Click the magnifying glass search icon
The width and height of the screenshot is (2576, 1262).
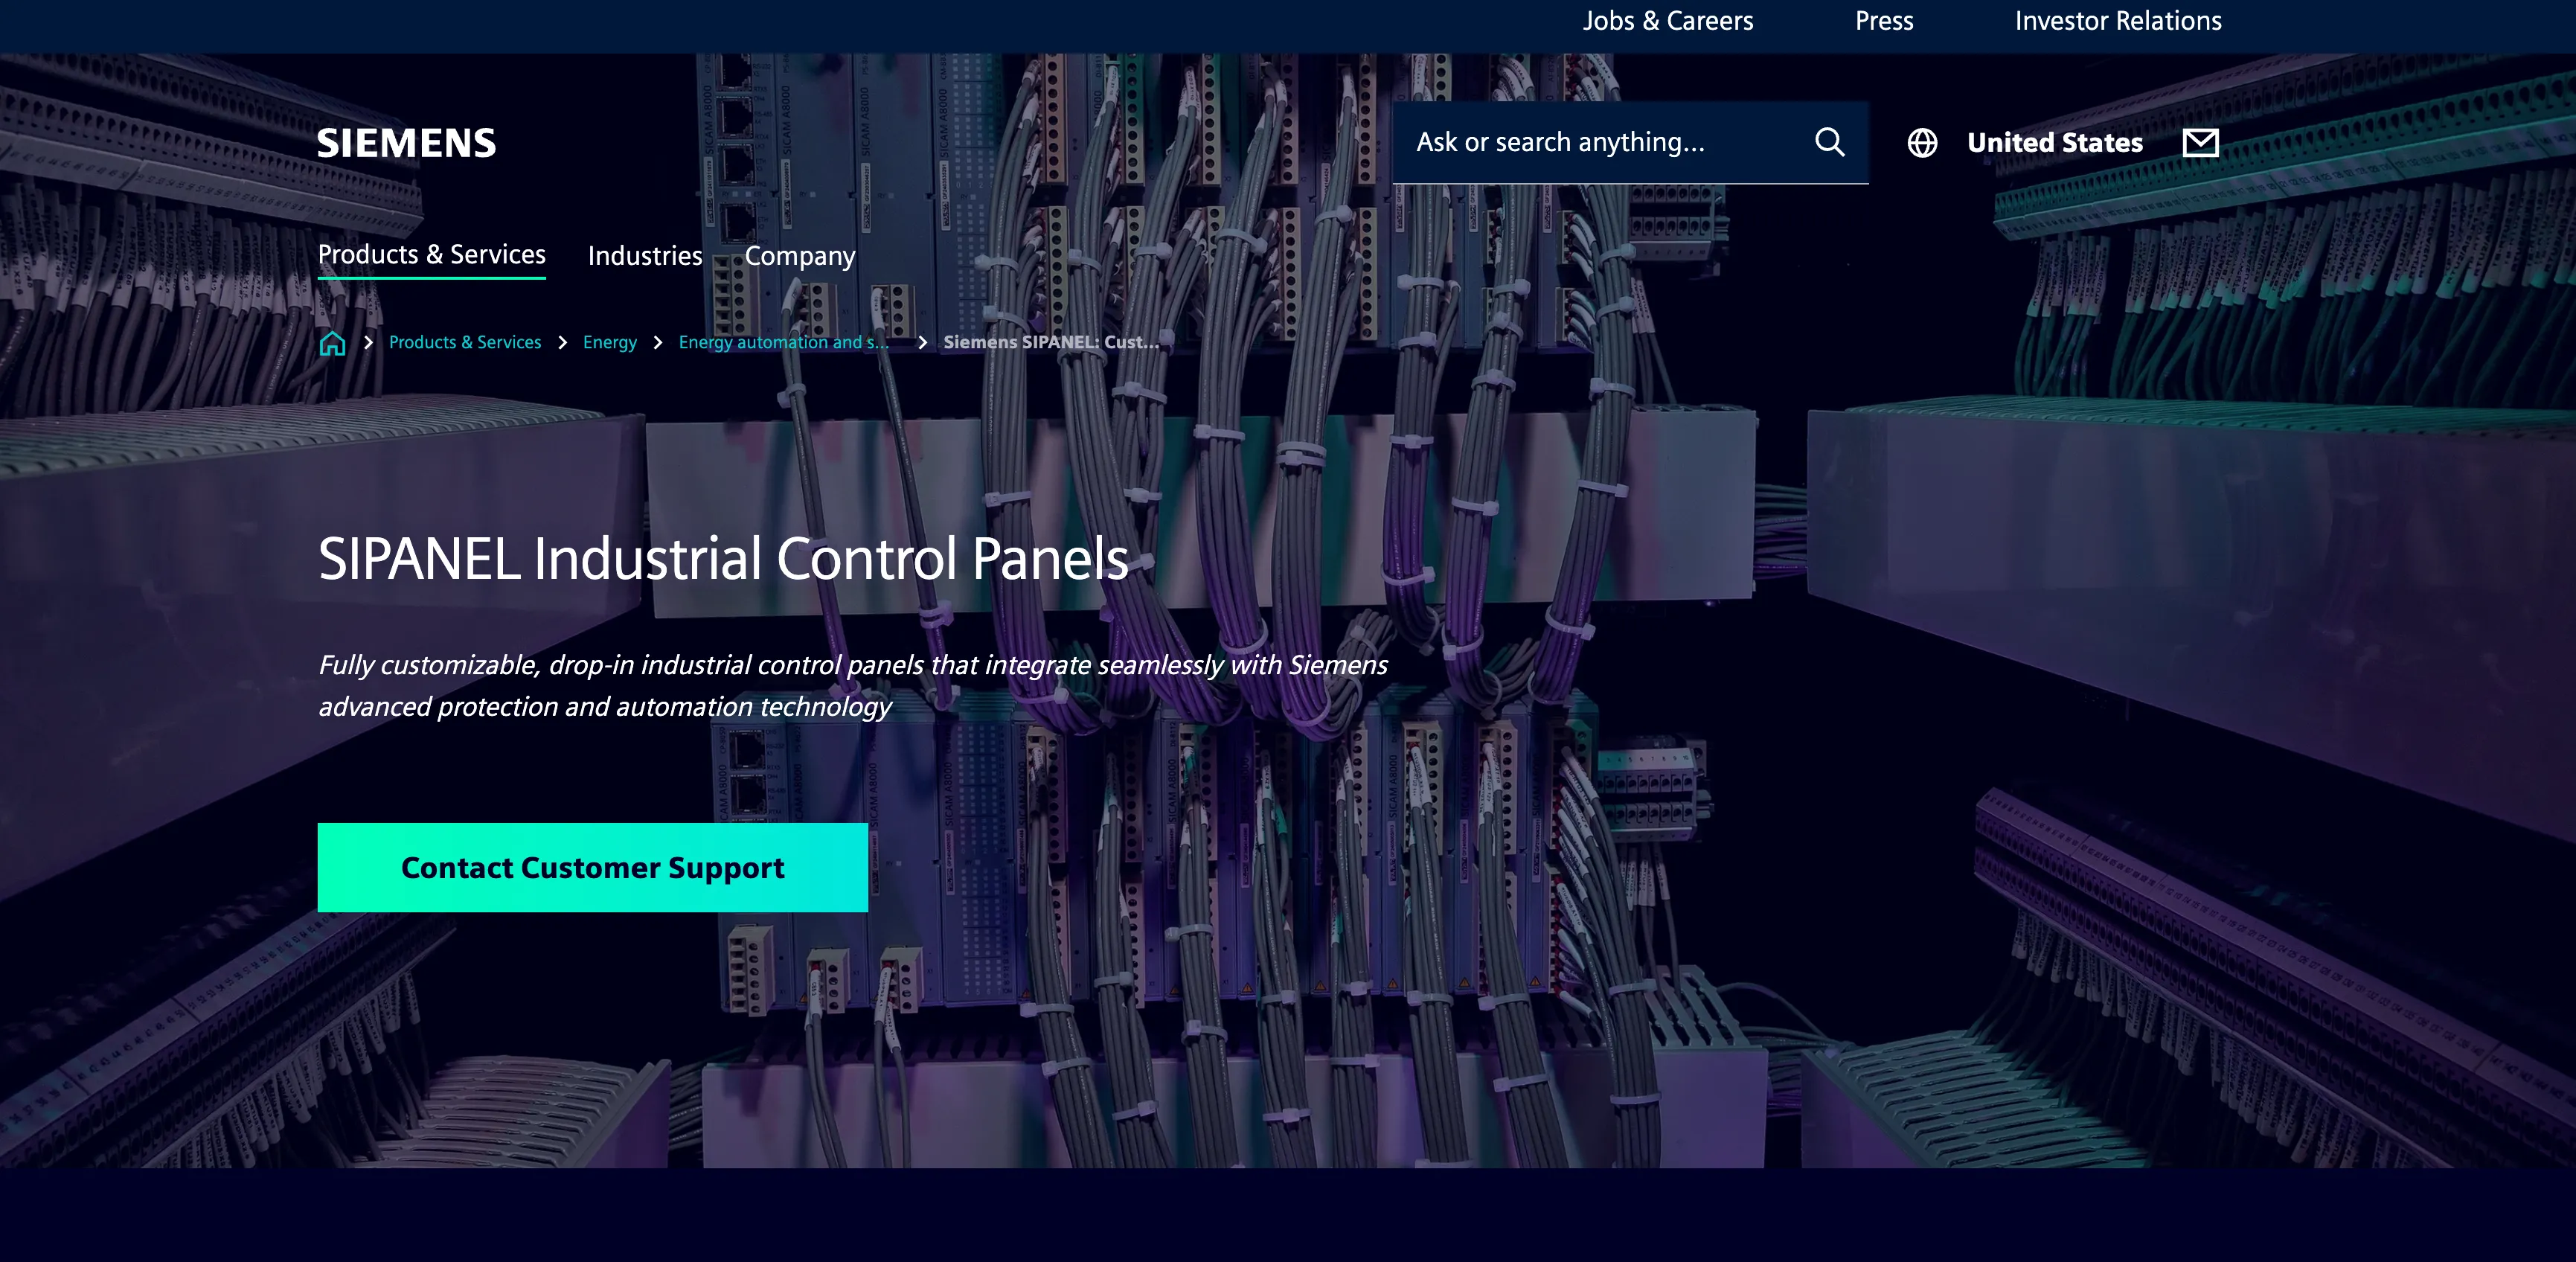click(1829, 142)
